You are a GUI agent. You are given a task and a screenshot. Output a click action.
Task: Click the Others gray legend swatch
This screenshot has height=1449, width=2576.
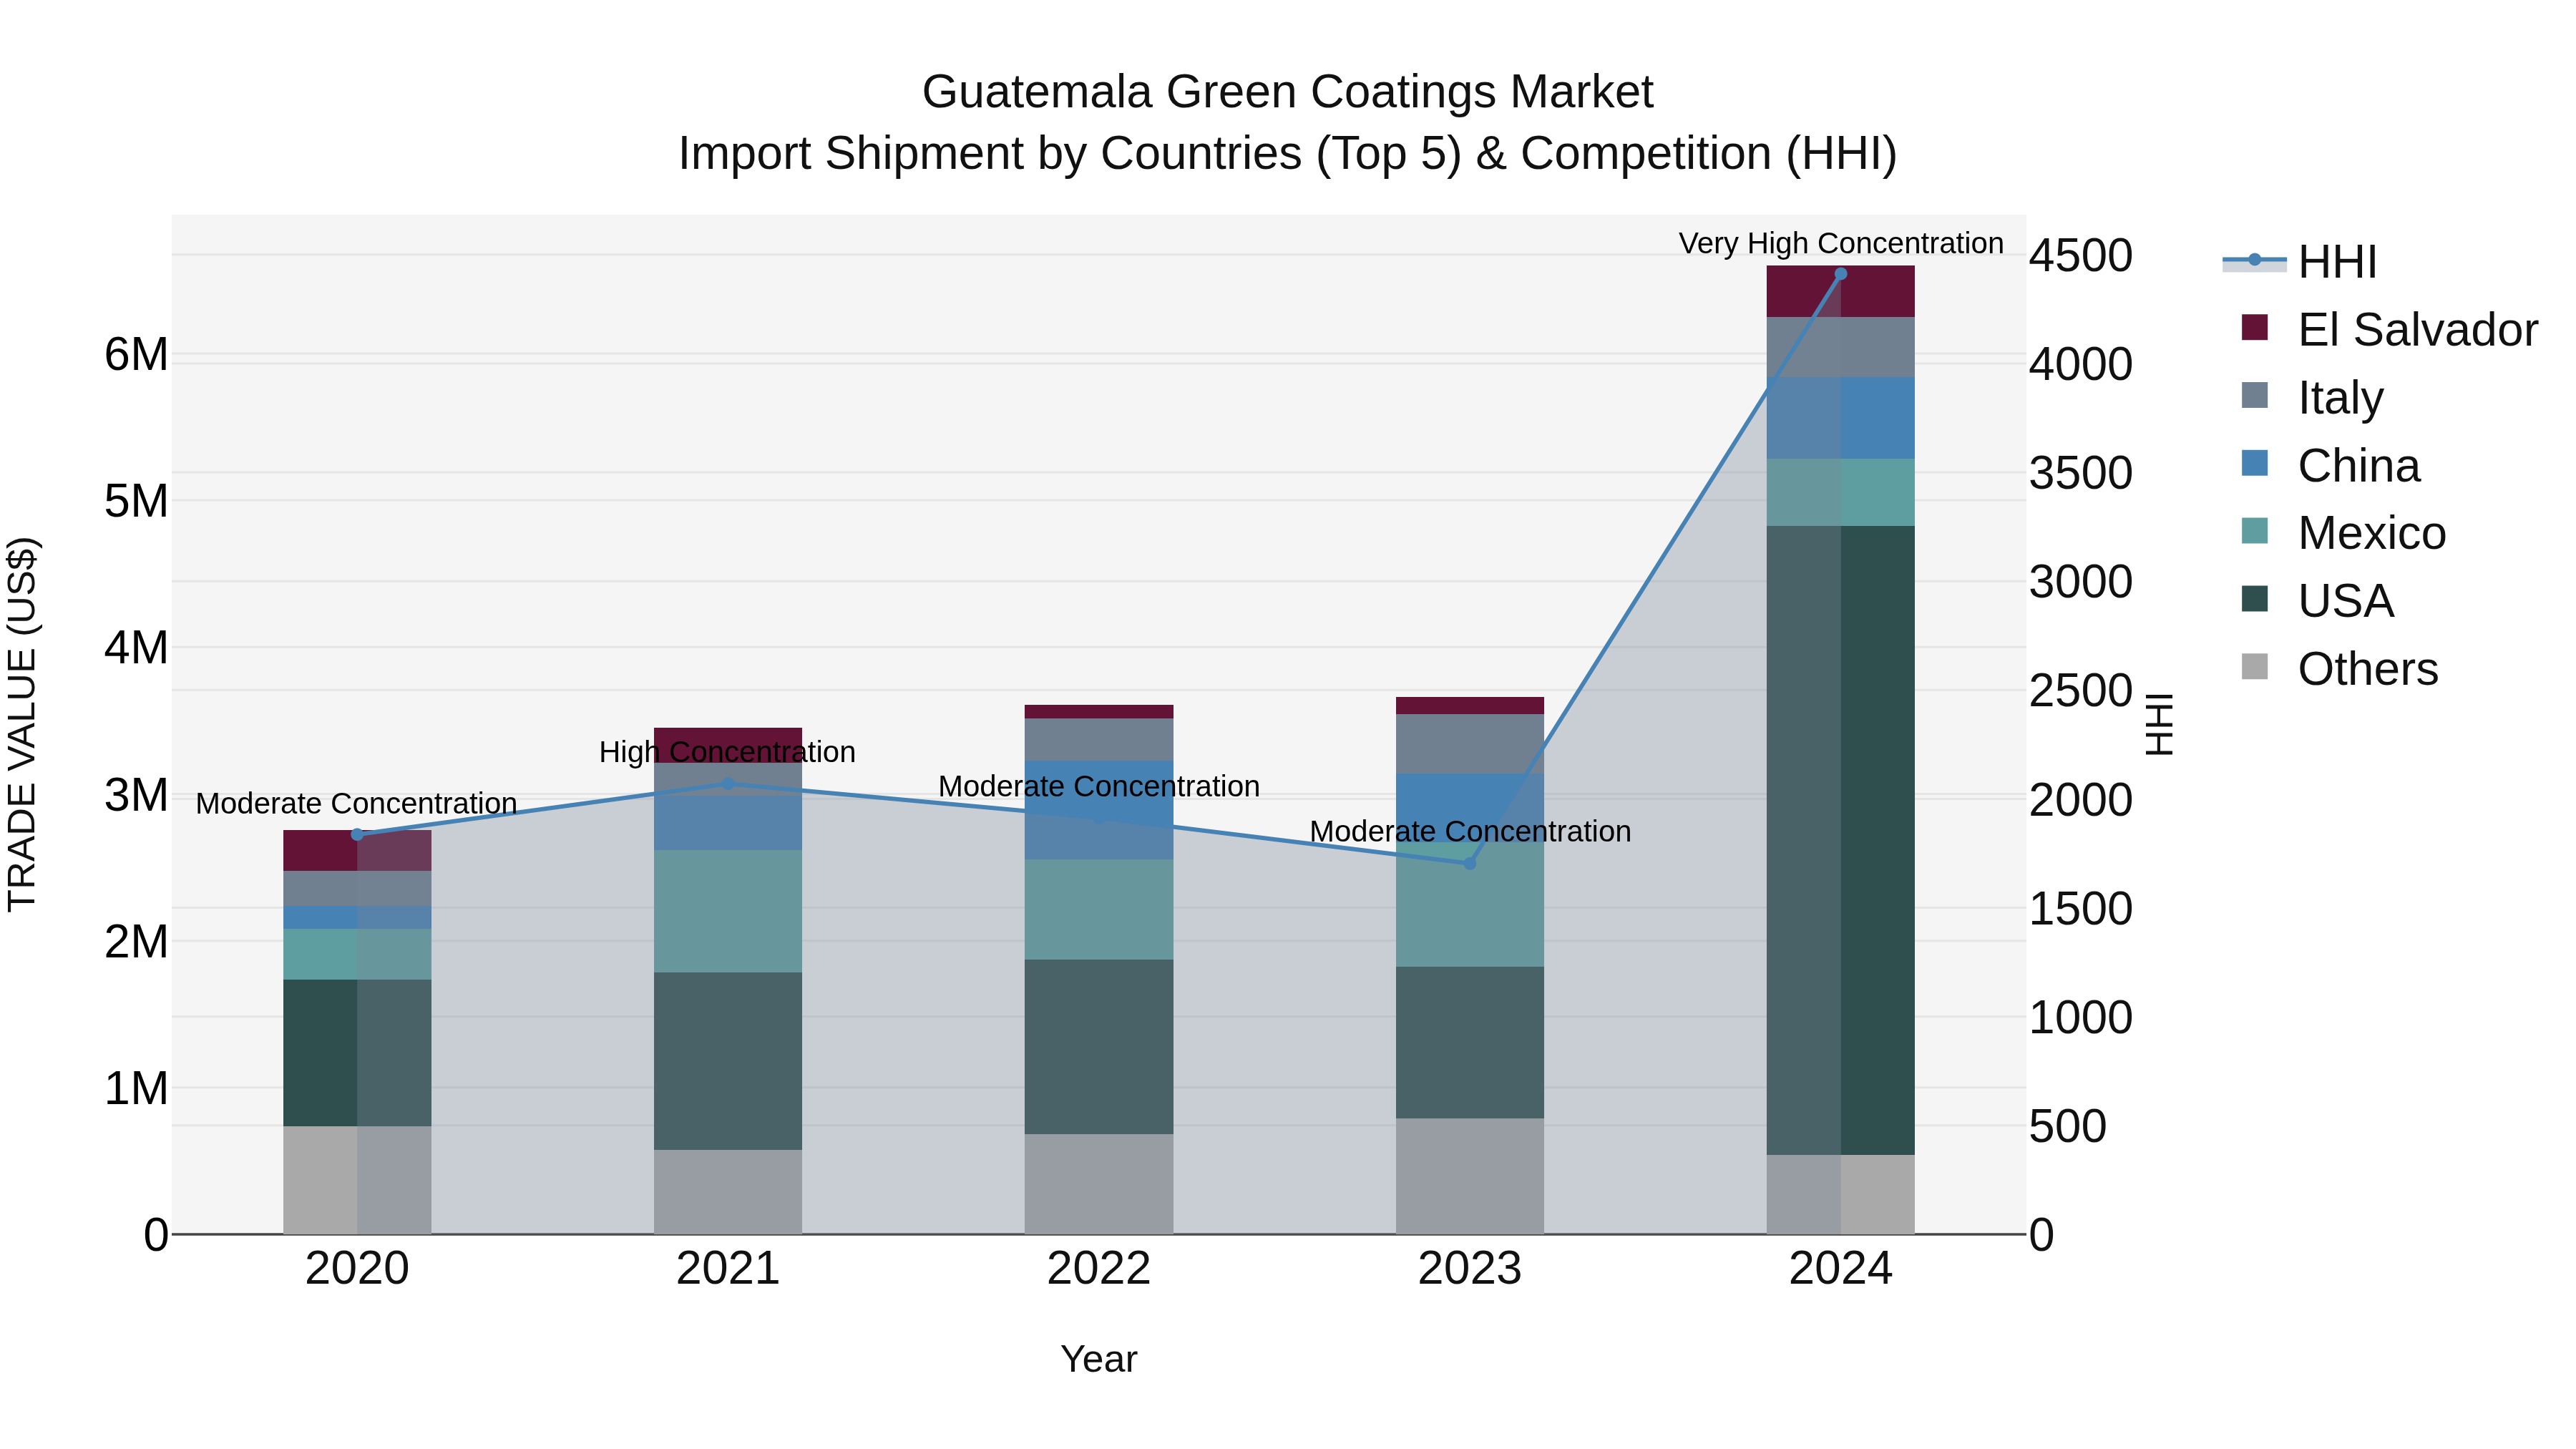(x=2255, y=666)
